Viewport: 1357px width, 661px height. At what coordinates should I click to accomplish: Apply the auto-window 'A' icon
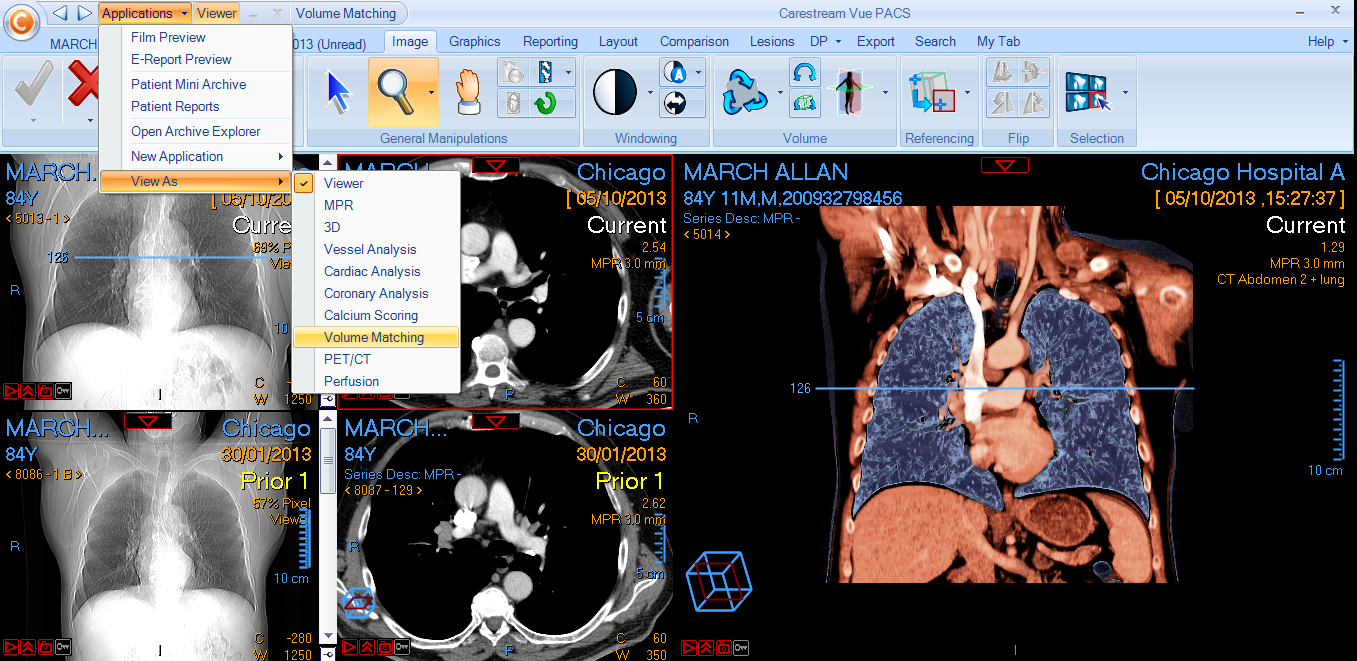[x=674, y=72]
